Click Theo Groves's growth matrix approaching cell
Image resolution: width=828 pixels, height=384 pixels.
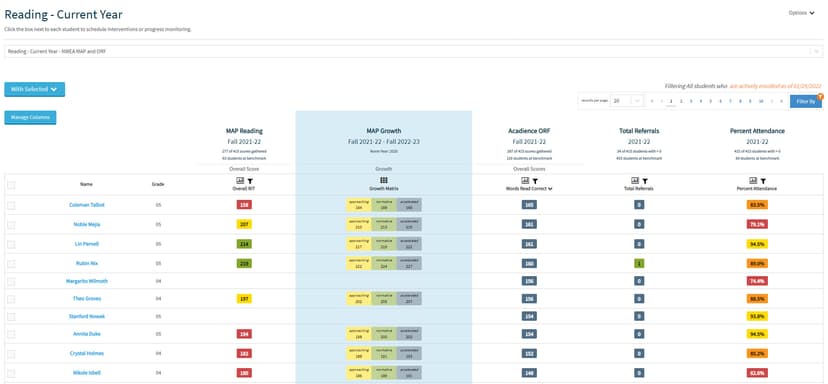(359, 299)
